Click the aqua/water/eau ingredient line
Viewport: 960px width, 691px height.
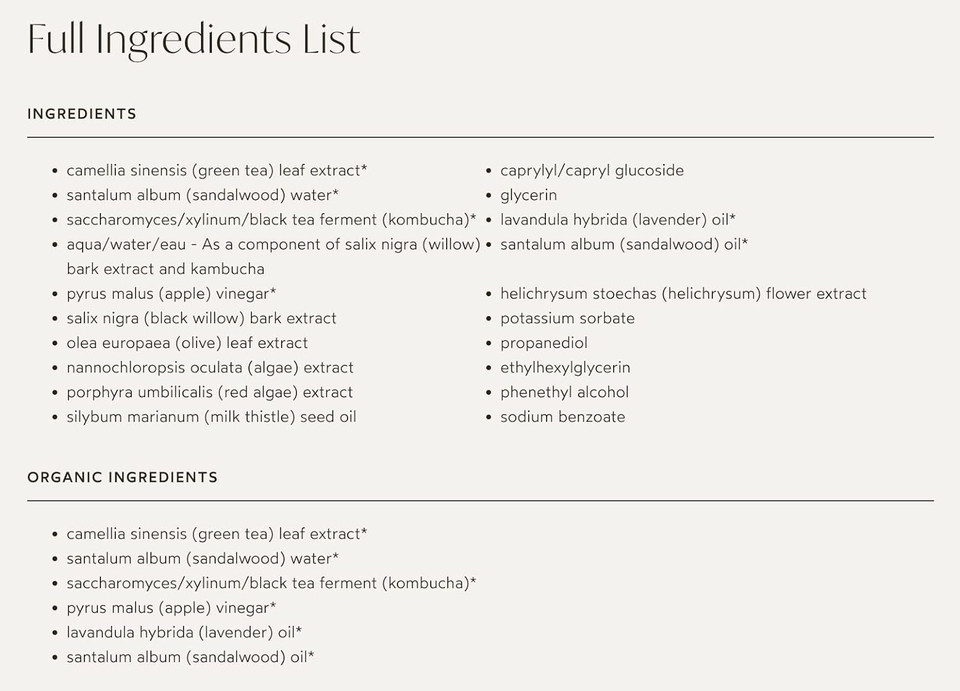coord(273,245)
